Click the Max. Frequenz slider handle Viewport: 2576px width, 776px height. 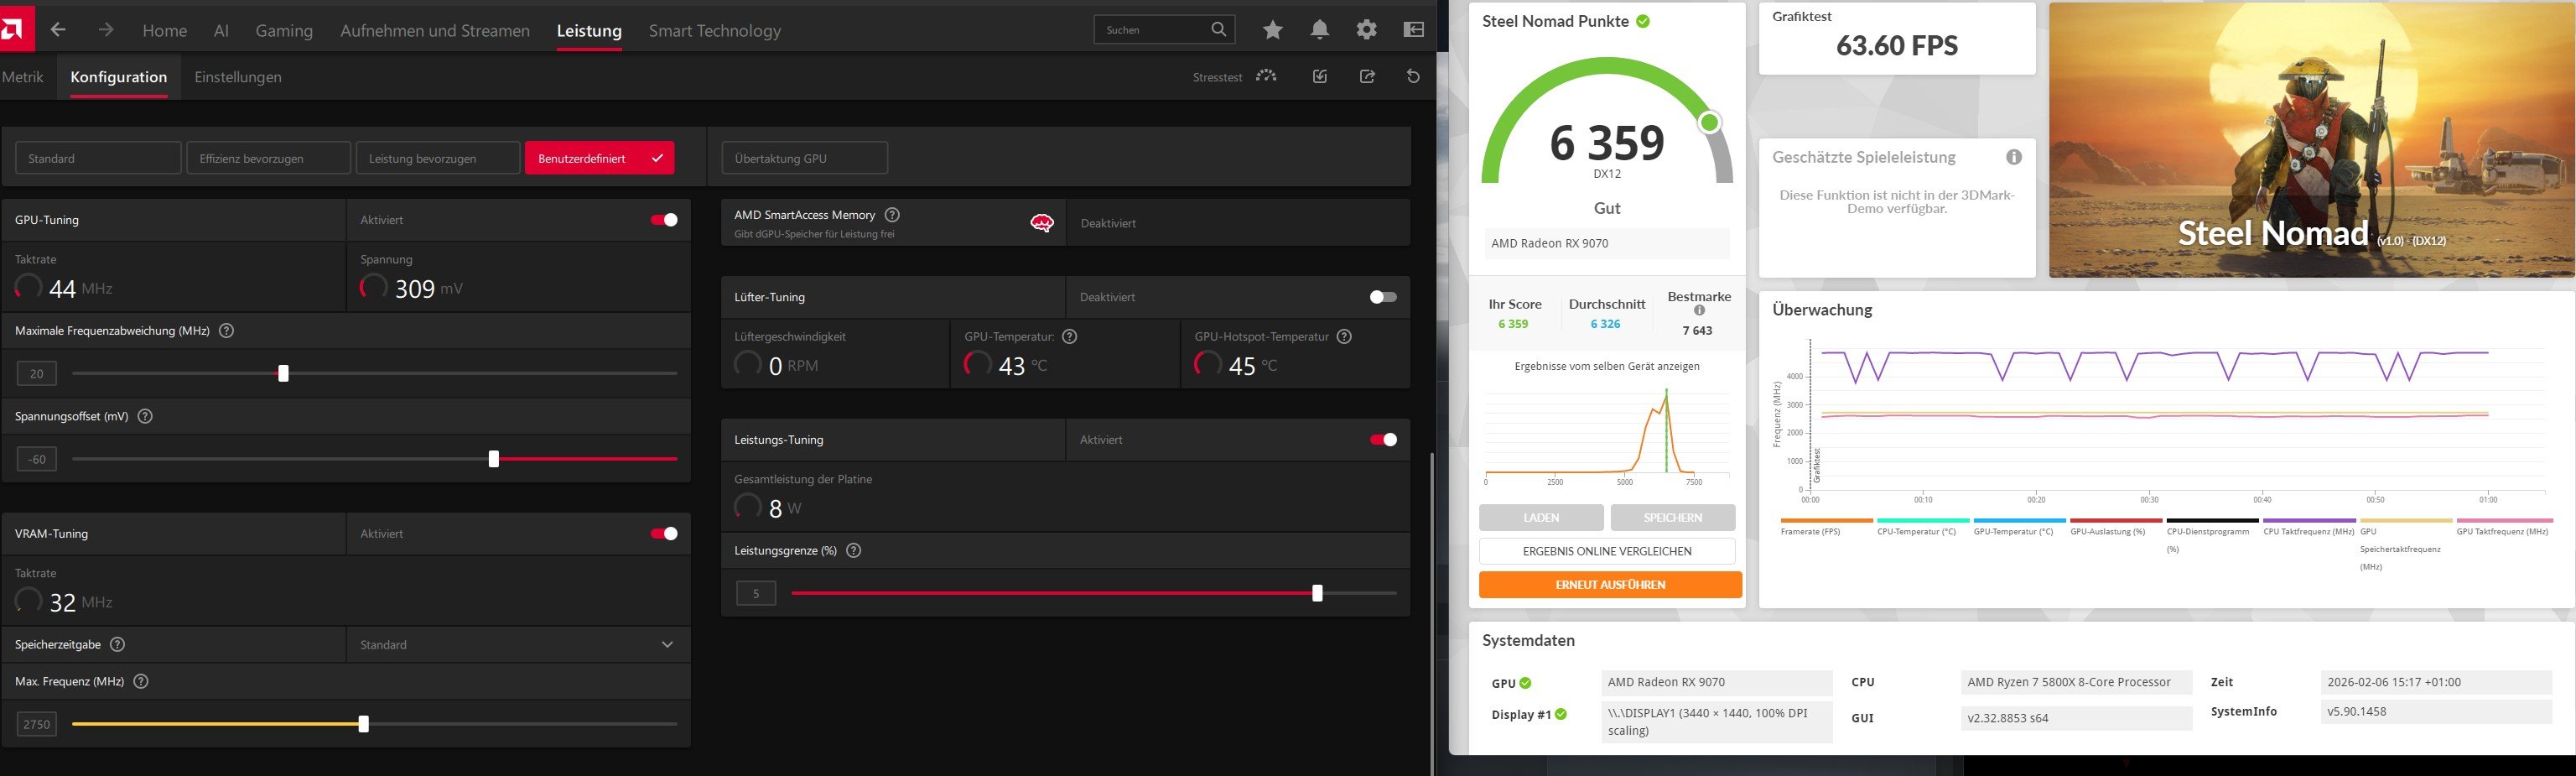[x=363, y=724]
